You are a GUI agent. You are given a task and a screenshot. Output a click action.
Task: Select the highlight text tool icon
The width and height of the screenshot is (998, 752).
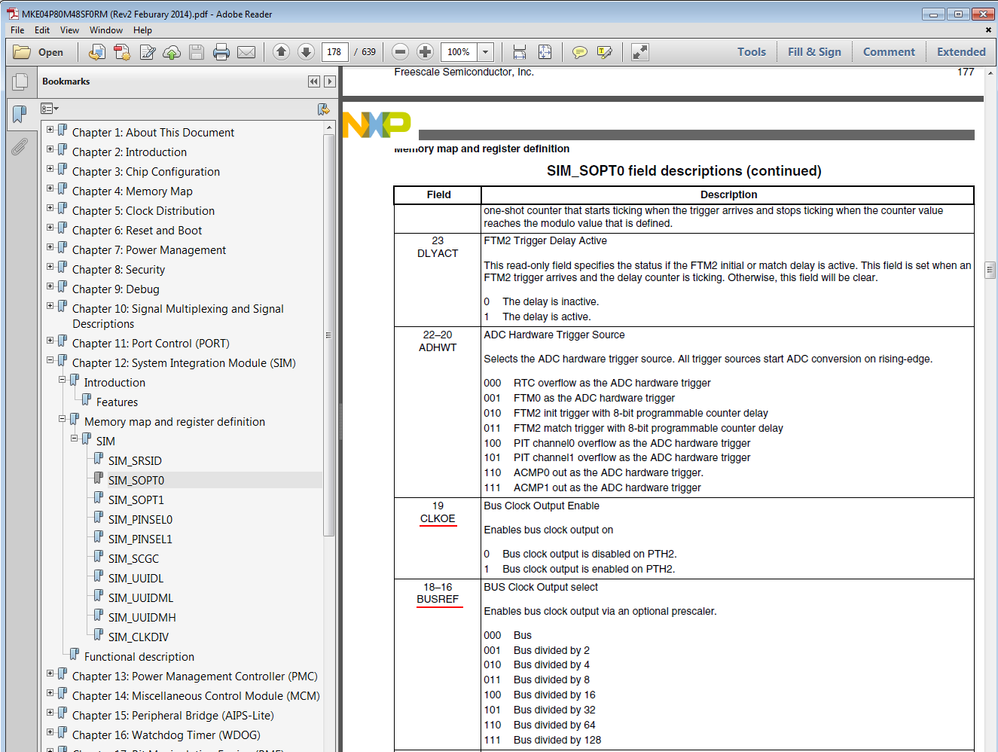coord(604,52)
